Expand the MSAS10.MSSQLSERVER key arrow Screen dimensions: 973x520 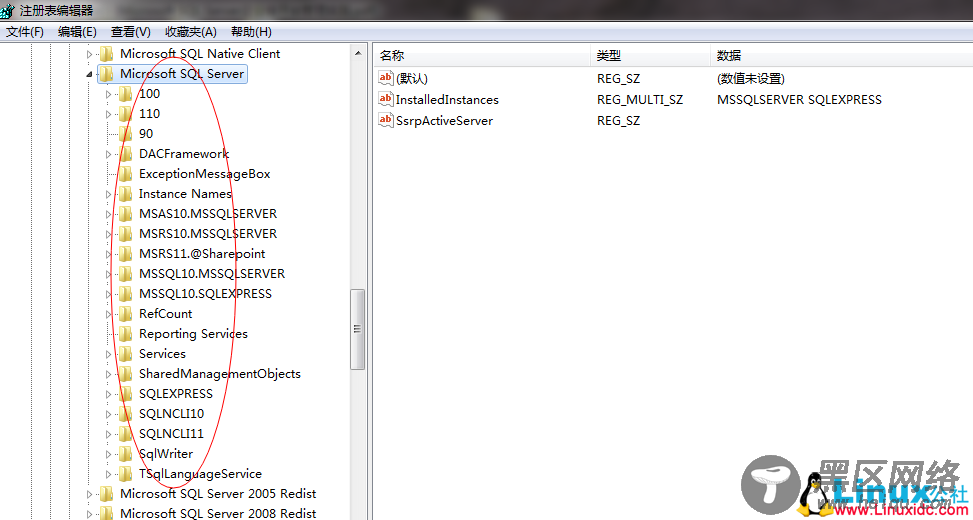(x=109, y=214)
